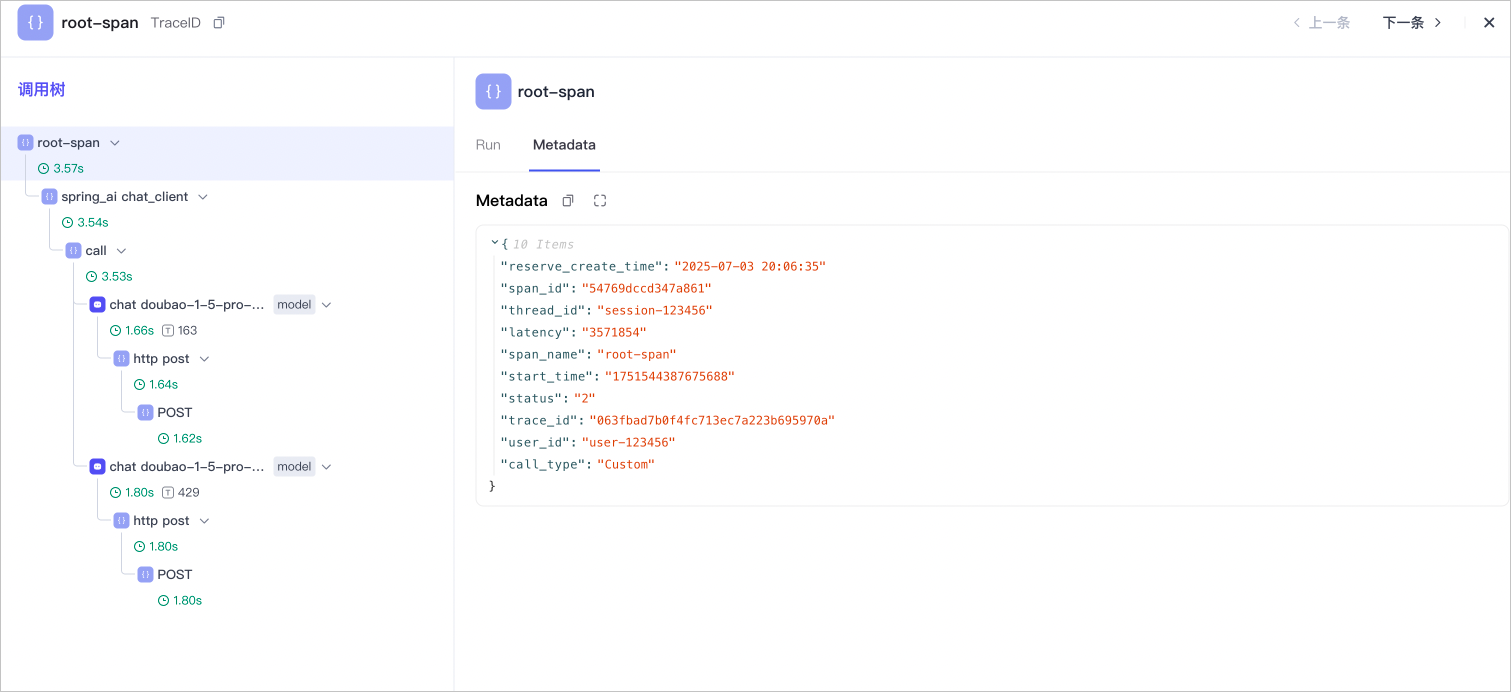
Task: Expand Metadata to fullscreen view
Action: [600, 201]
